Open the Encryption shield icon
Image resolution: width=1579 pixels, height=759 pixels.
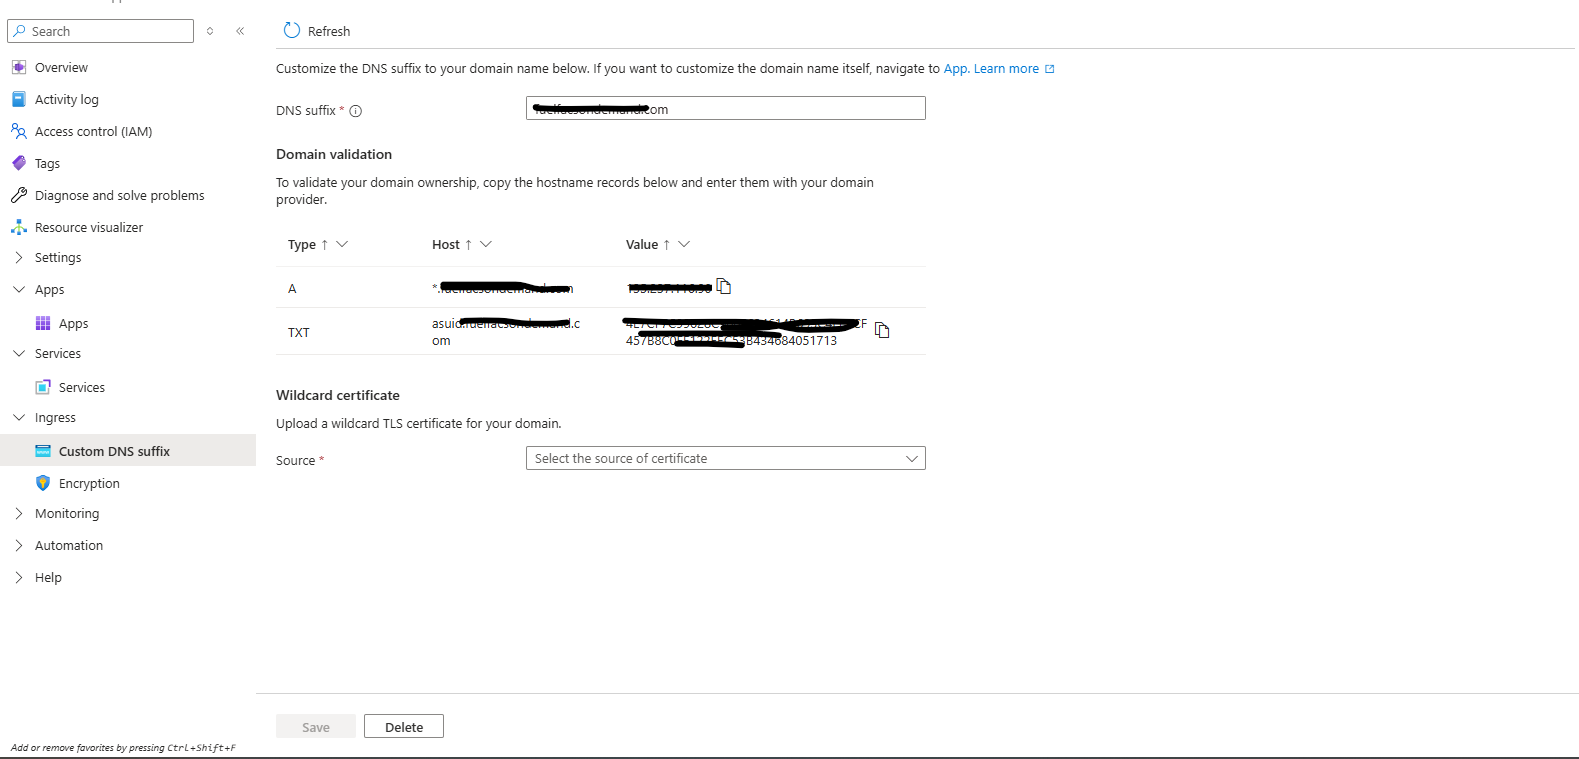click(43, 483)
